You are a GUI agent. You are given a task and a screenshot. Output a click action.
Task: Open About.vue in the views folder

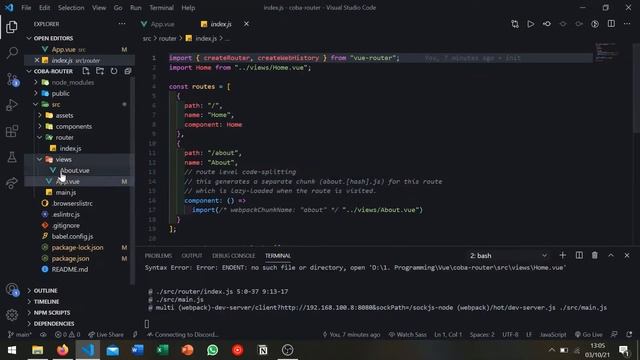coord(75,170)
